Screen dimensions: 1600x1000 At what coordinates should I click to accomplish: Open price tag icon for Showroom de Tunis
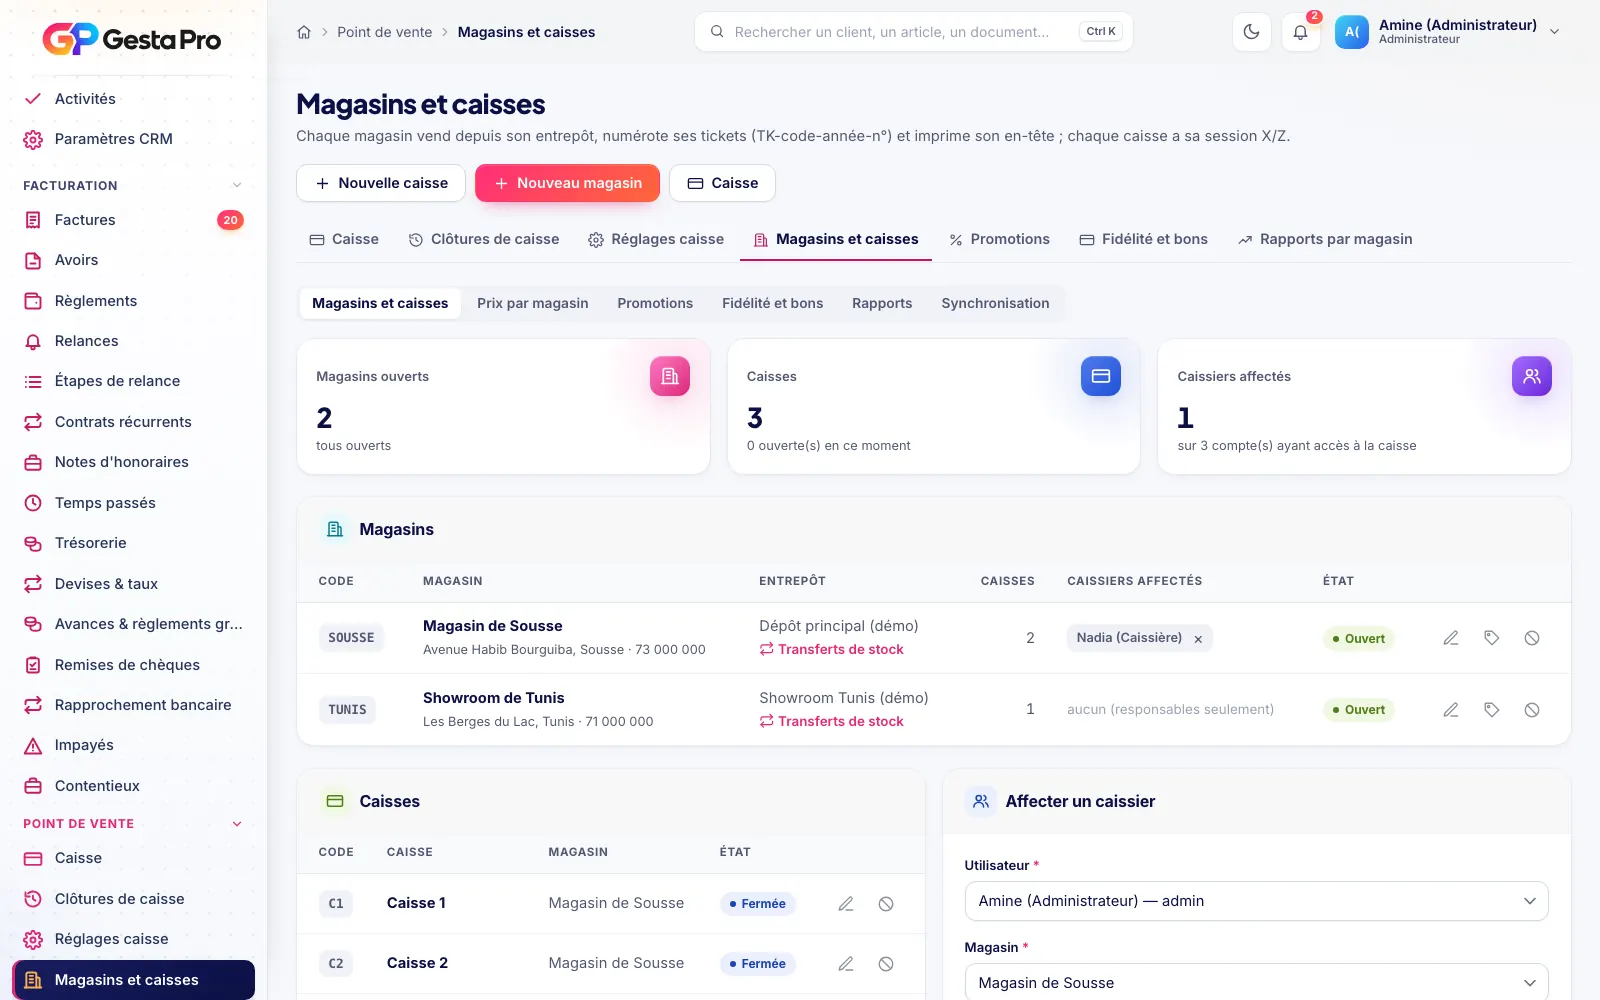[1491, 710]
